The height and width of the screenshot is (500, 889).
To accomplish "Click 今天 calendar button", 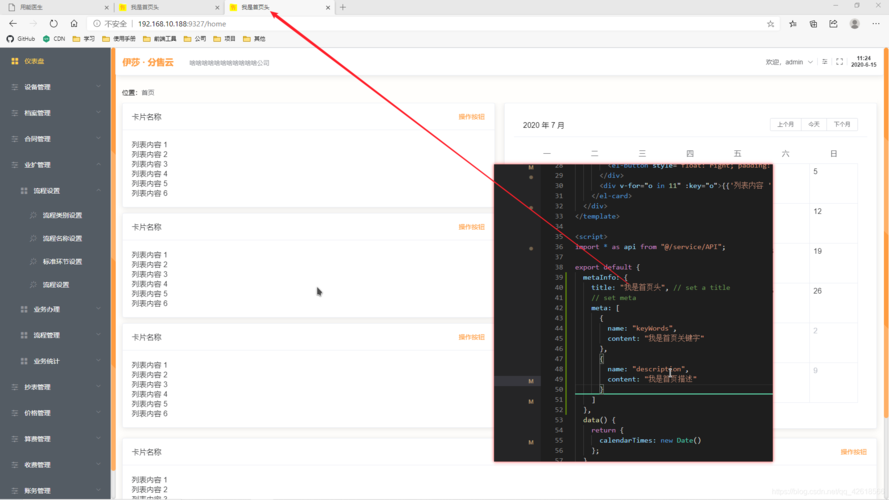I will (x=814, y=124).
